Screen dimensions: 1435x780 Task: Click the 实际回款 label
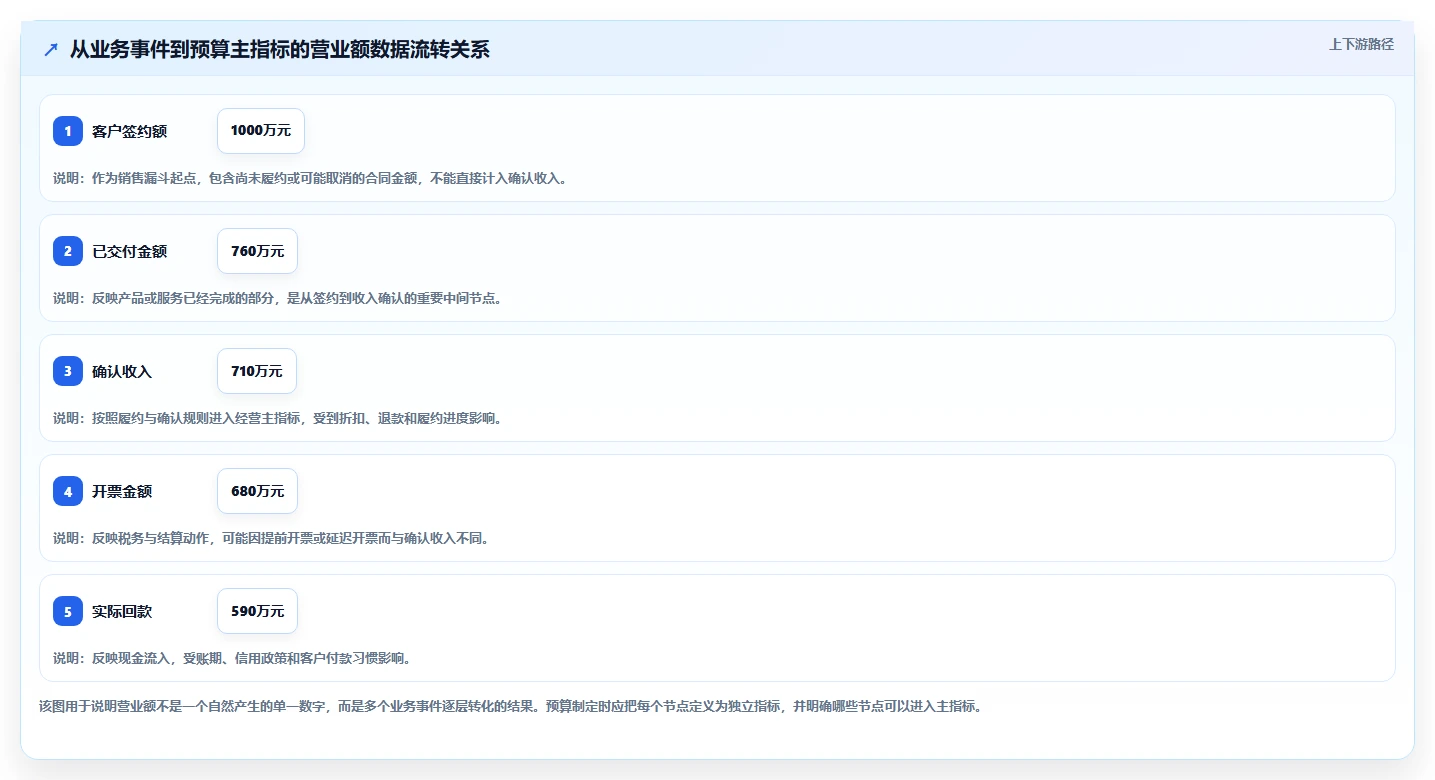point(122,611)
